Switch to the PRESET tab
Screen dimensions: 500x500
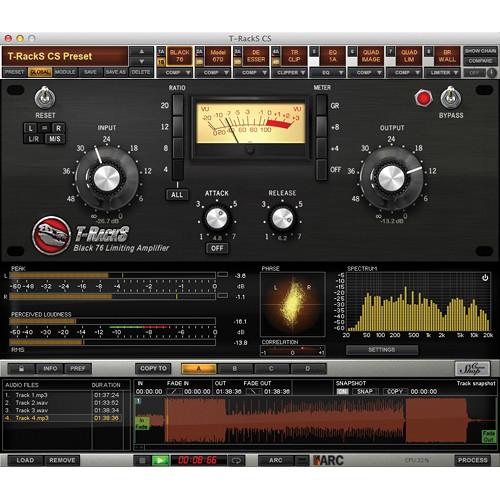coord(15,72)
